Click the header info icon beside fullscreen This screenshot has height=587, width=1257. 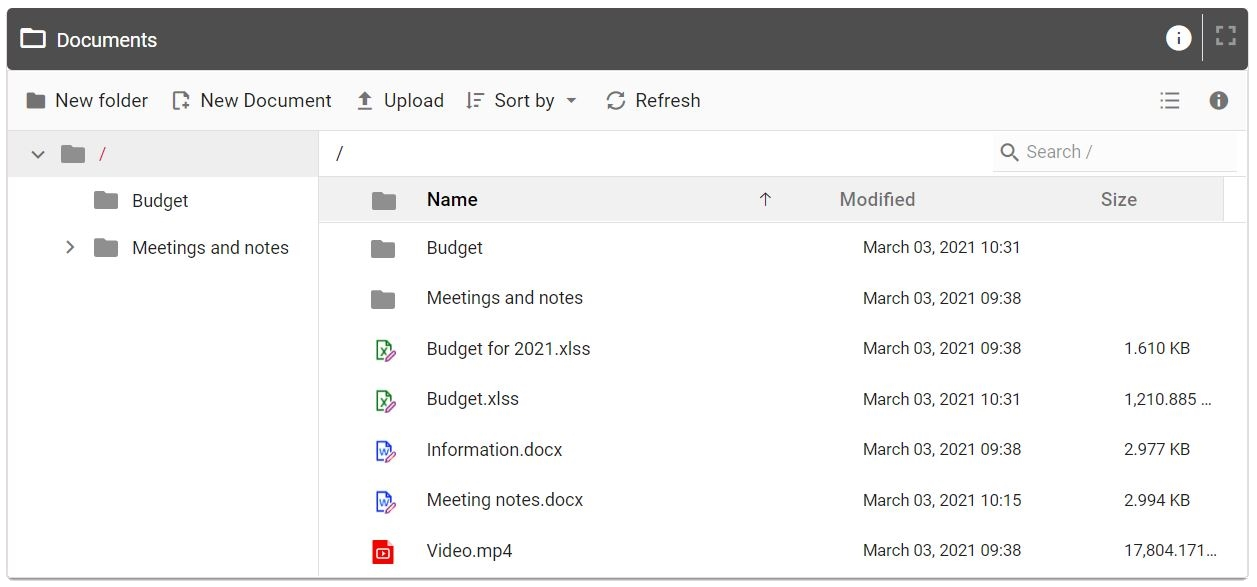pos(1178,38)
